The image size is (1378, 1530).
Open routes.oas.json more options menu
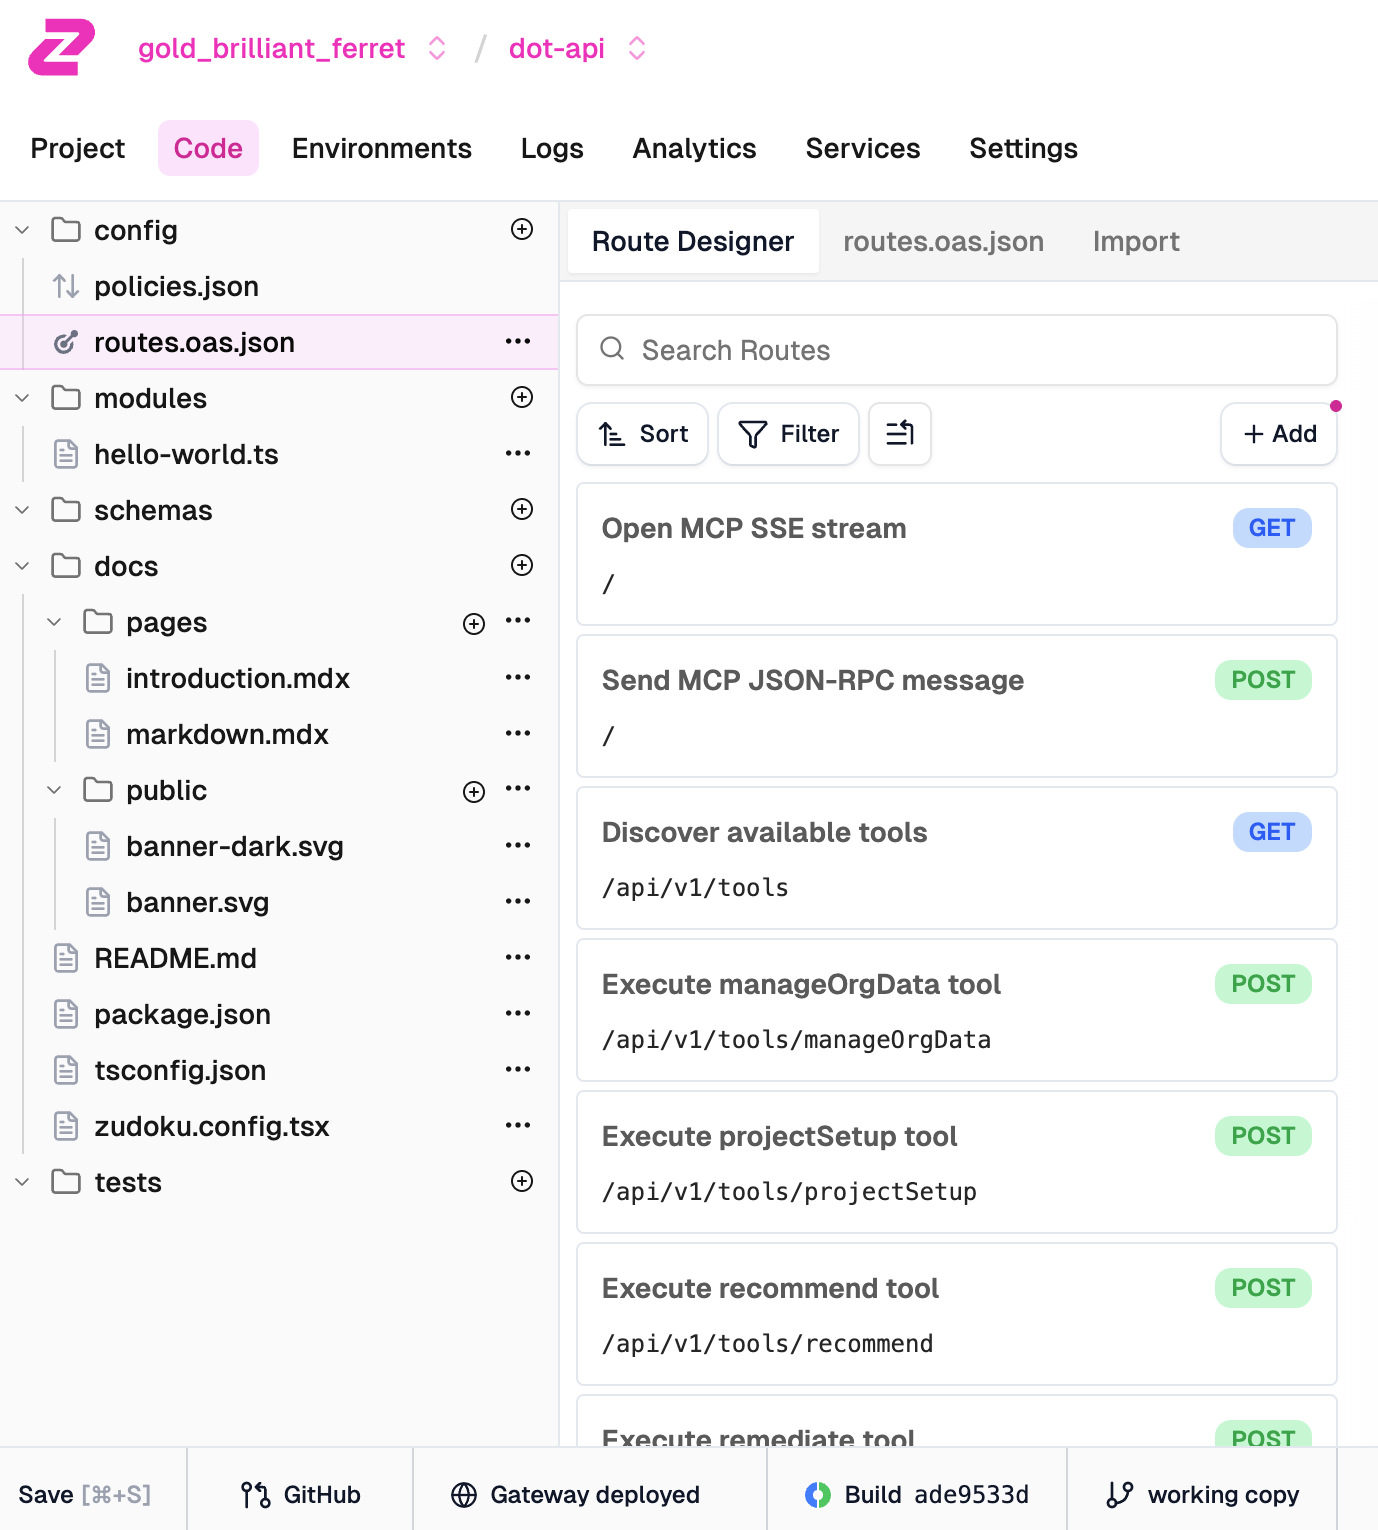point(517,342)
